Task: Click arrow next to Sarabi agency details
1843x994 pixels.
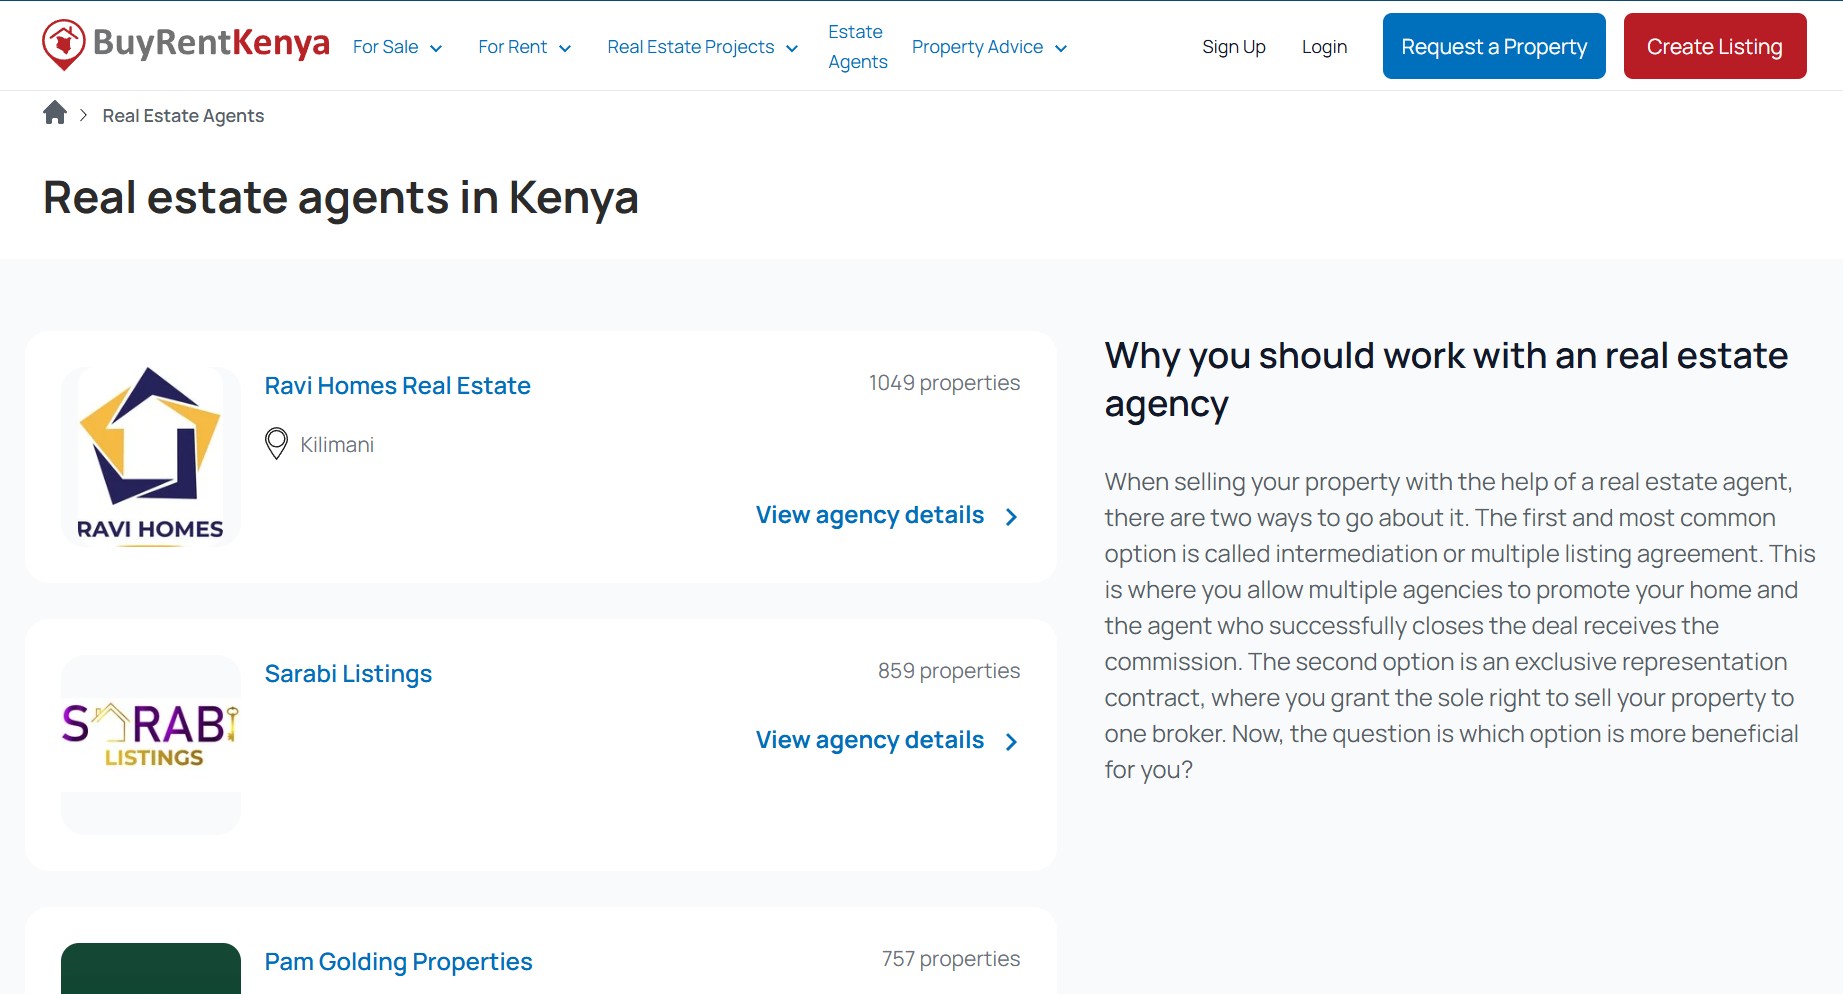Action: (1011, 741)
